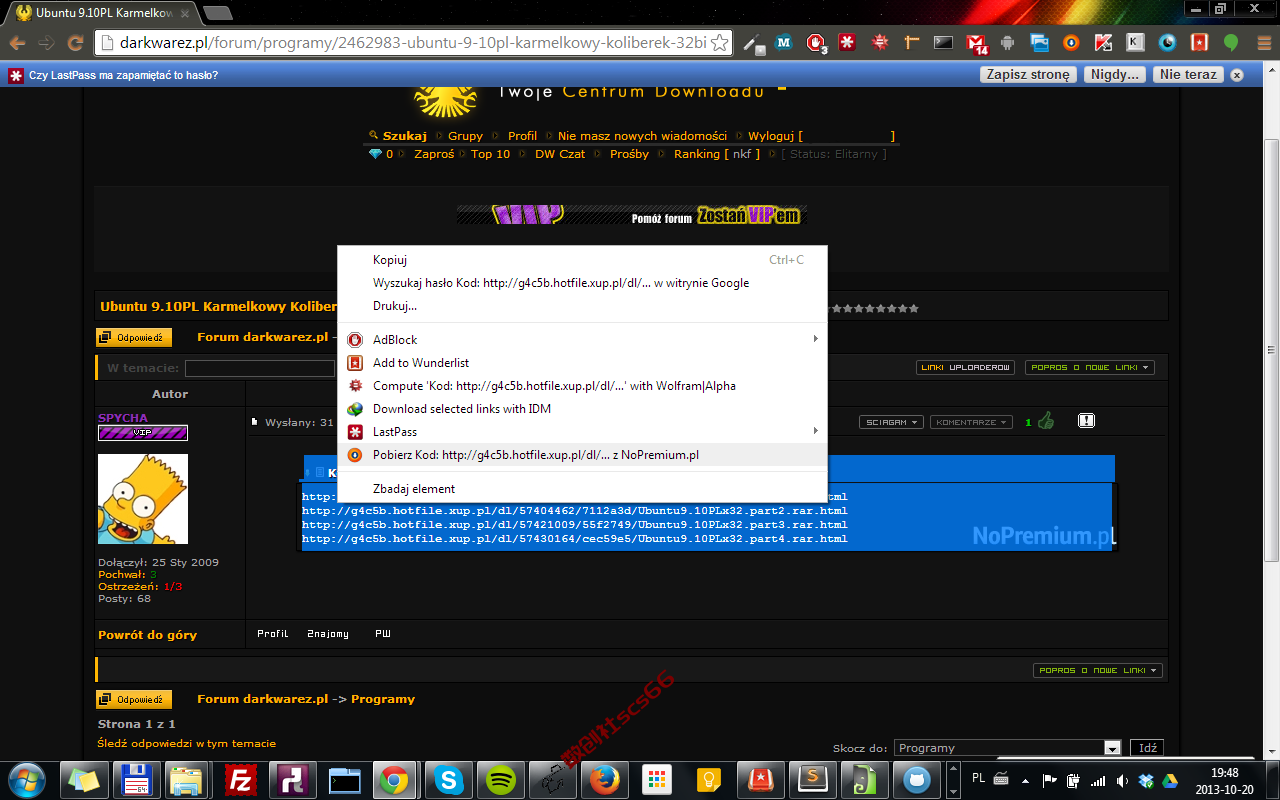Open the Wolfram Alpha extension icon in the toolbar
This screenshot has width=1280, height=800.
(x=880, y=43)
